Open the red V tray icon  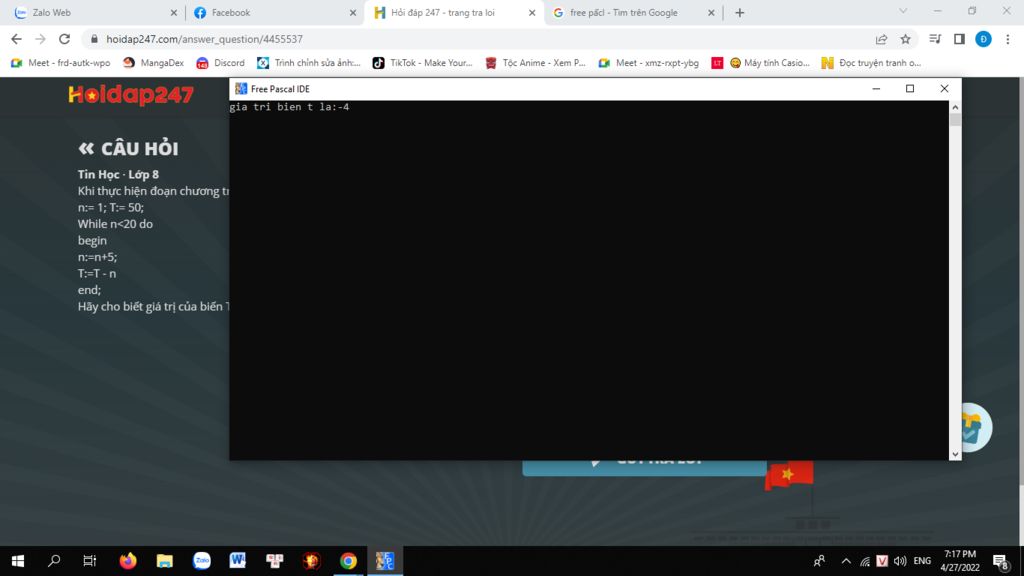[x=882, y=561]
